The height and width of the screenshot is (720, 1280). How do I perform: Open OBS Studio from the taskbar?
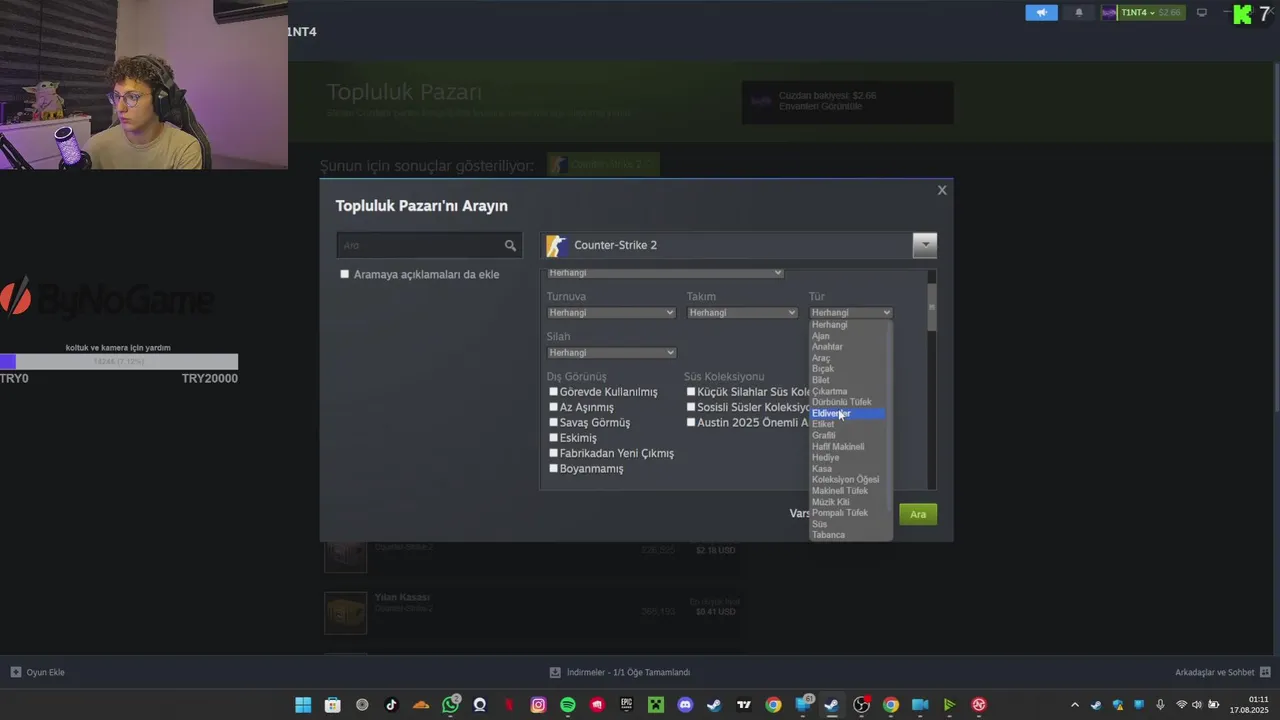862,705
